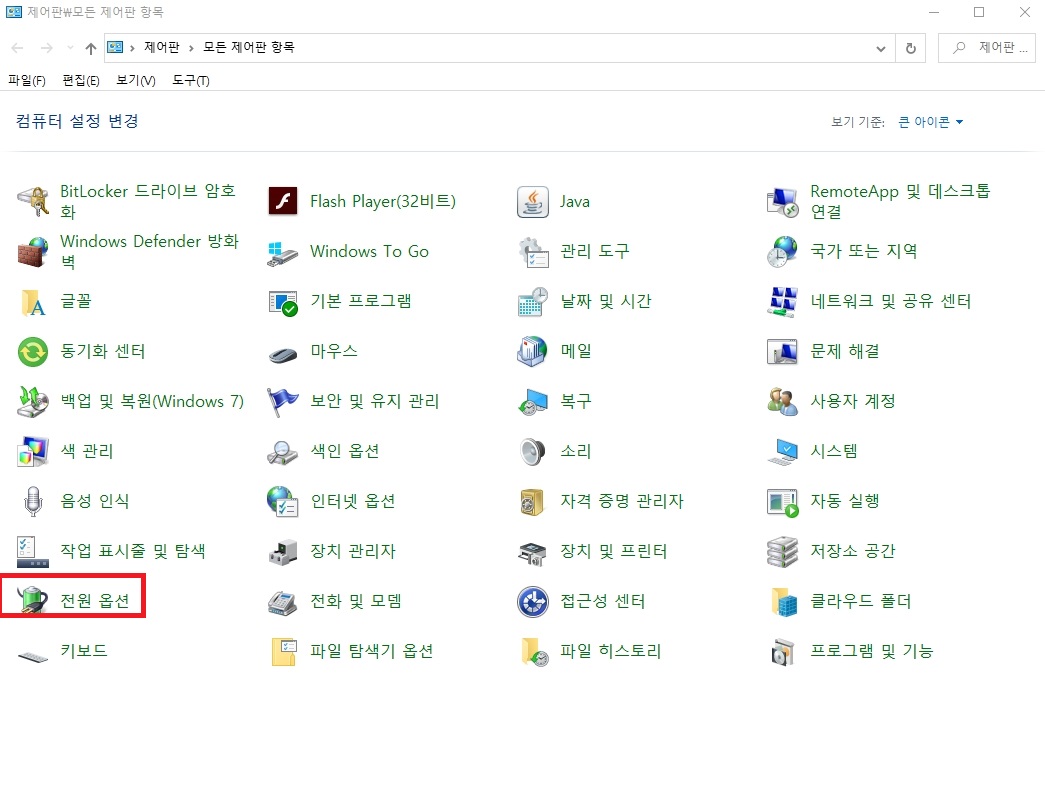Open the 색 관리 icon

click(33, 451)
